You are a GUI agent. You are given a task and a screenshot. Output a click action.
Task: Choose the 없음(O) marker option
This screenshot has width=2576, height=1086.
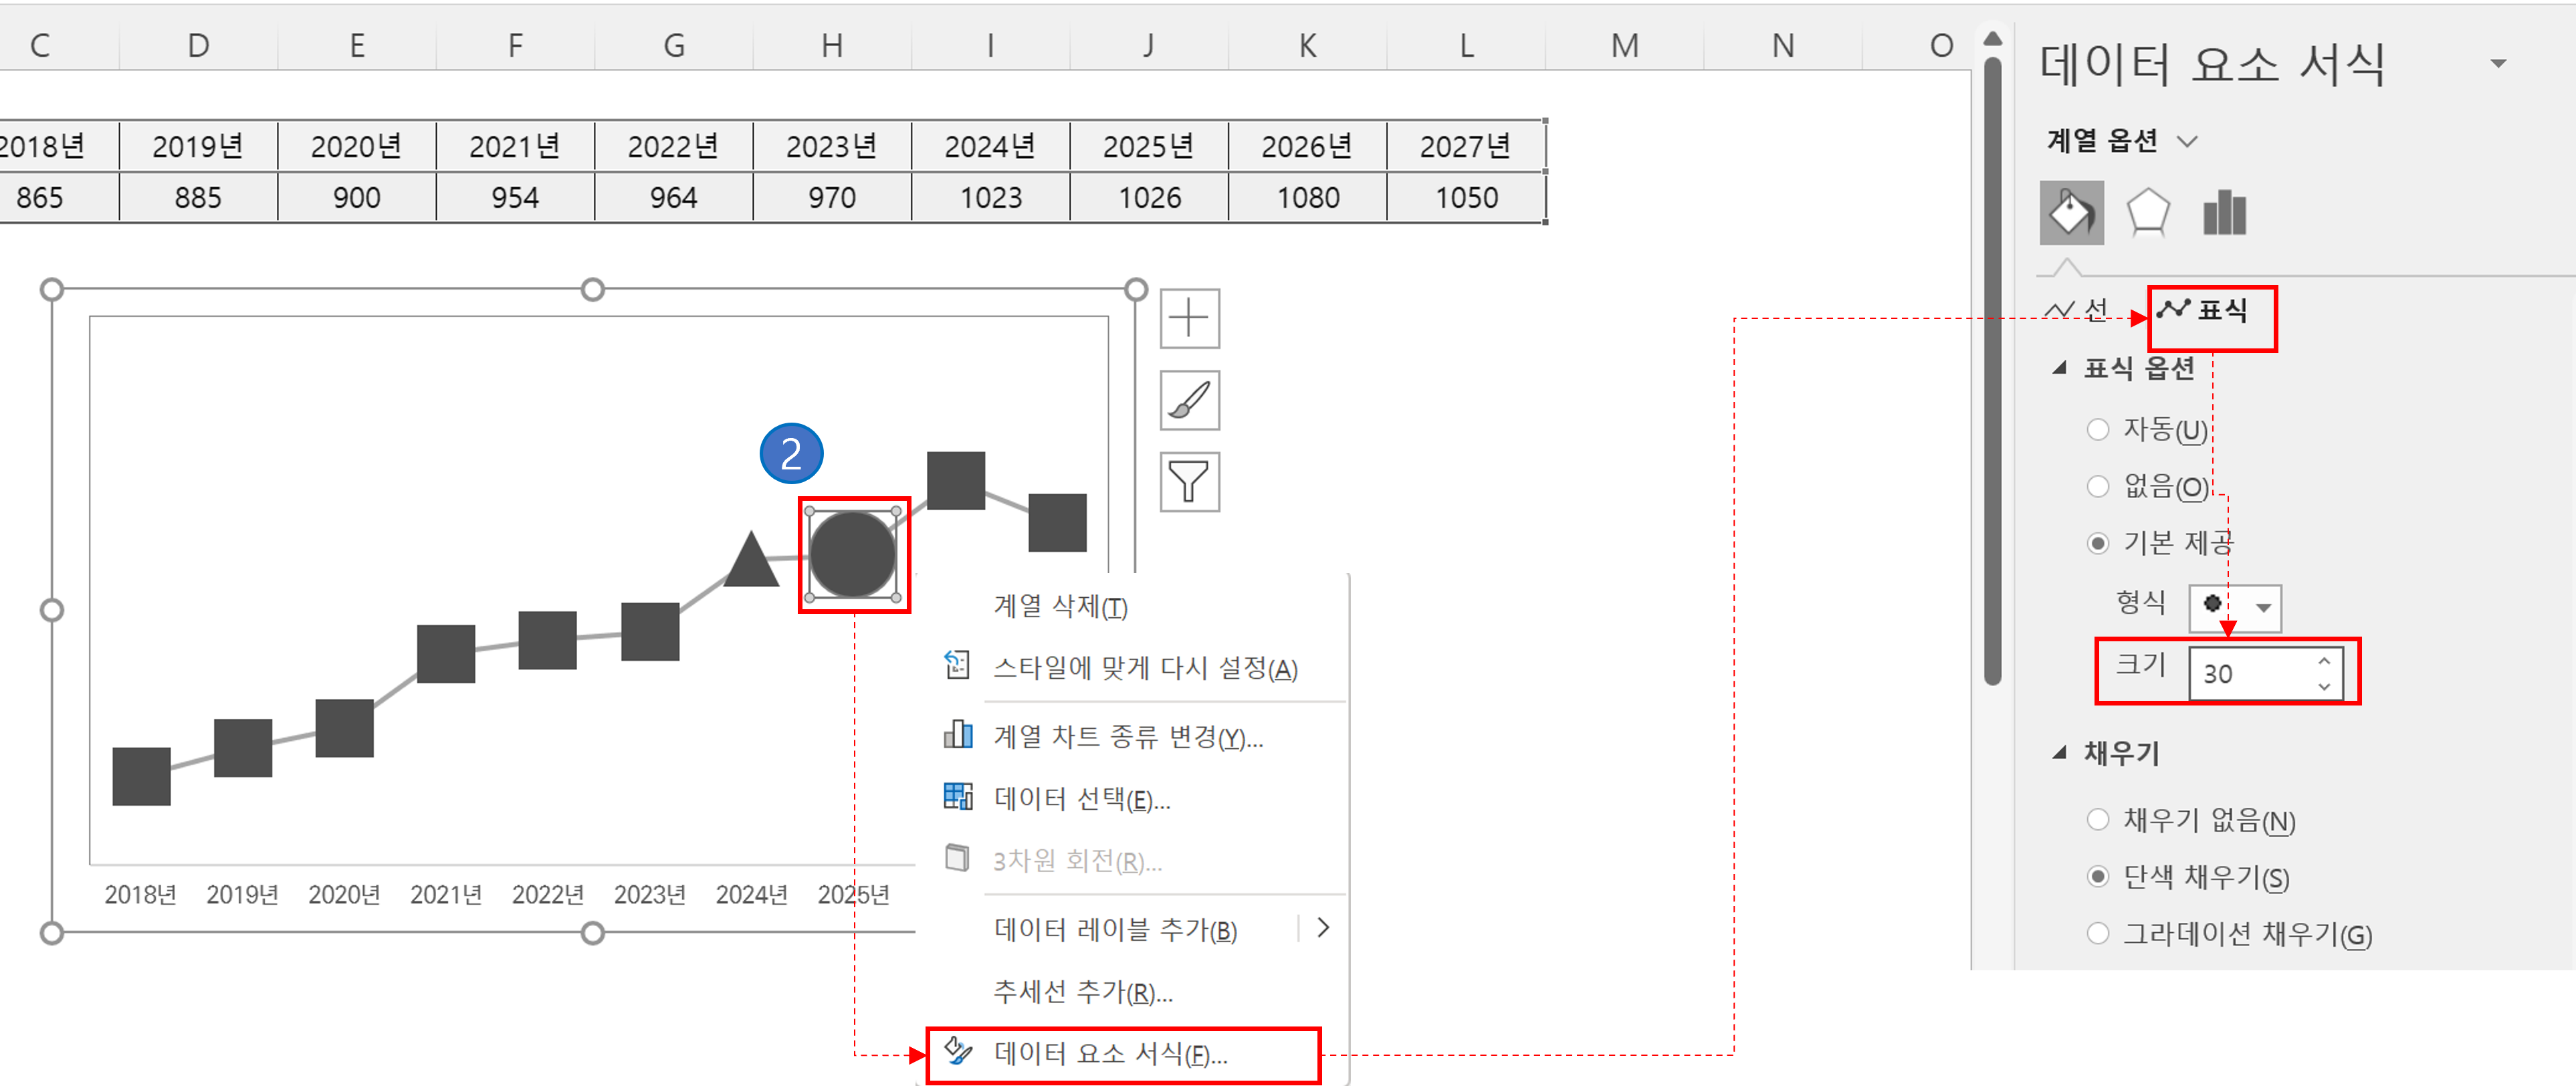click(2097, 486)
